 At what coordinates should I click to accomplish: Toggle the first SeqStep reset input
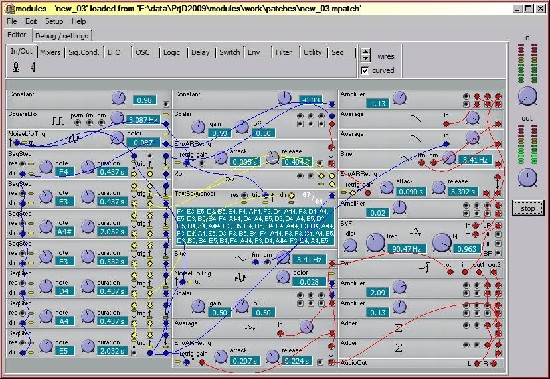[22, 164]
